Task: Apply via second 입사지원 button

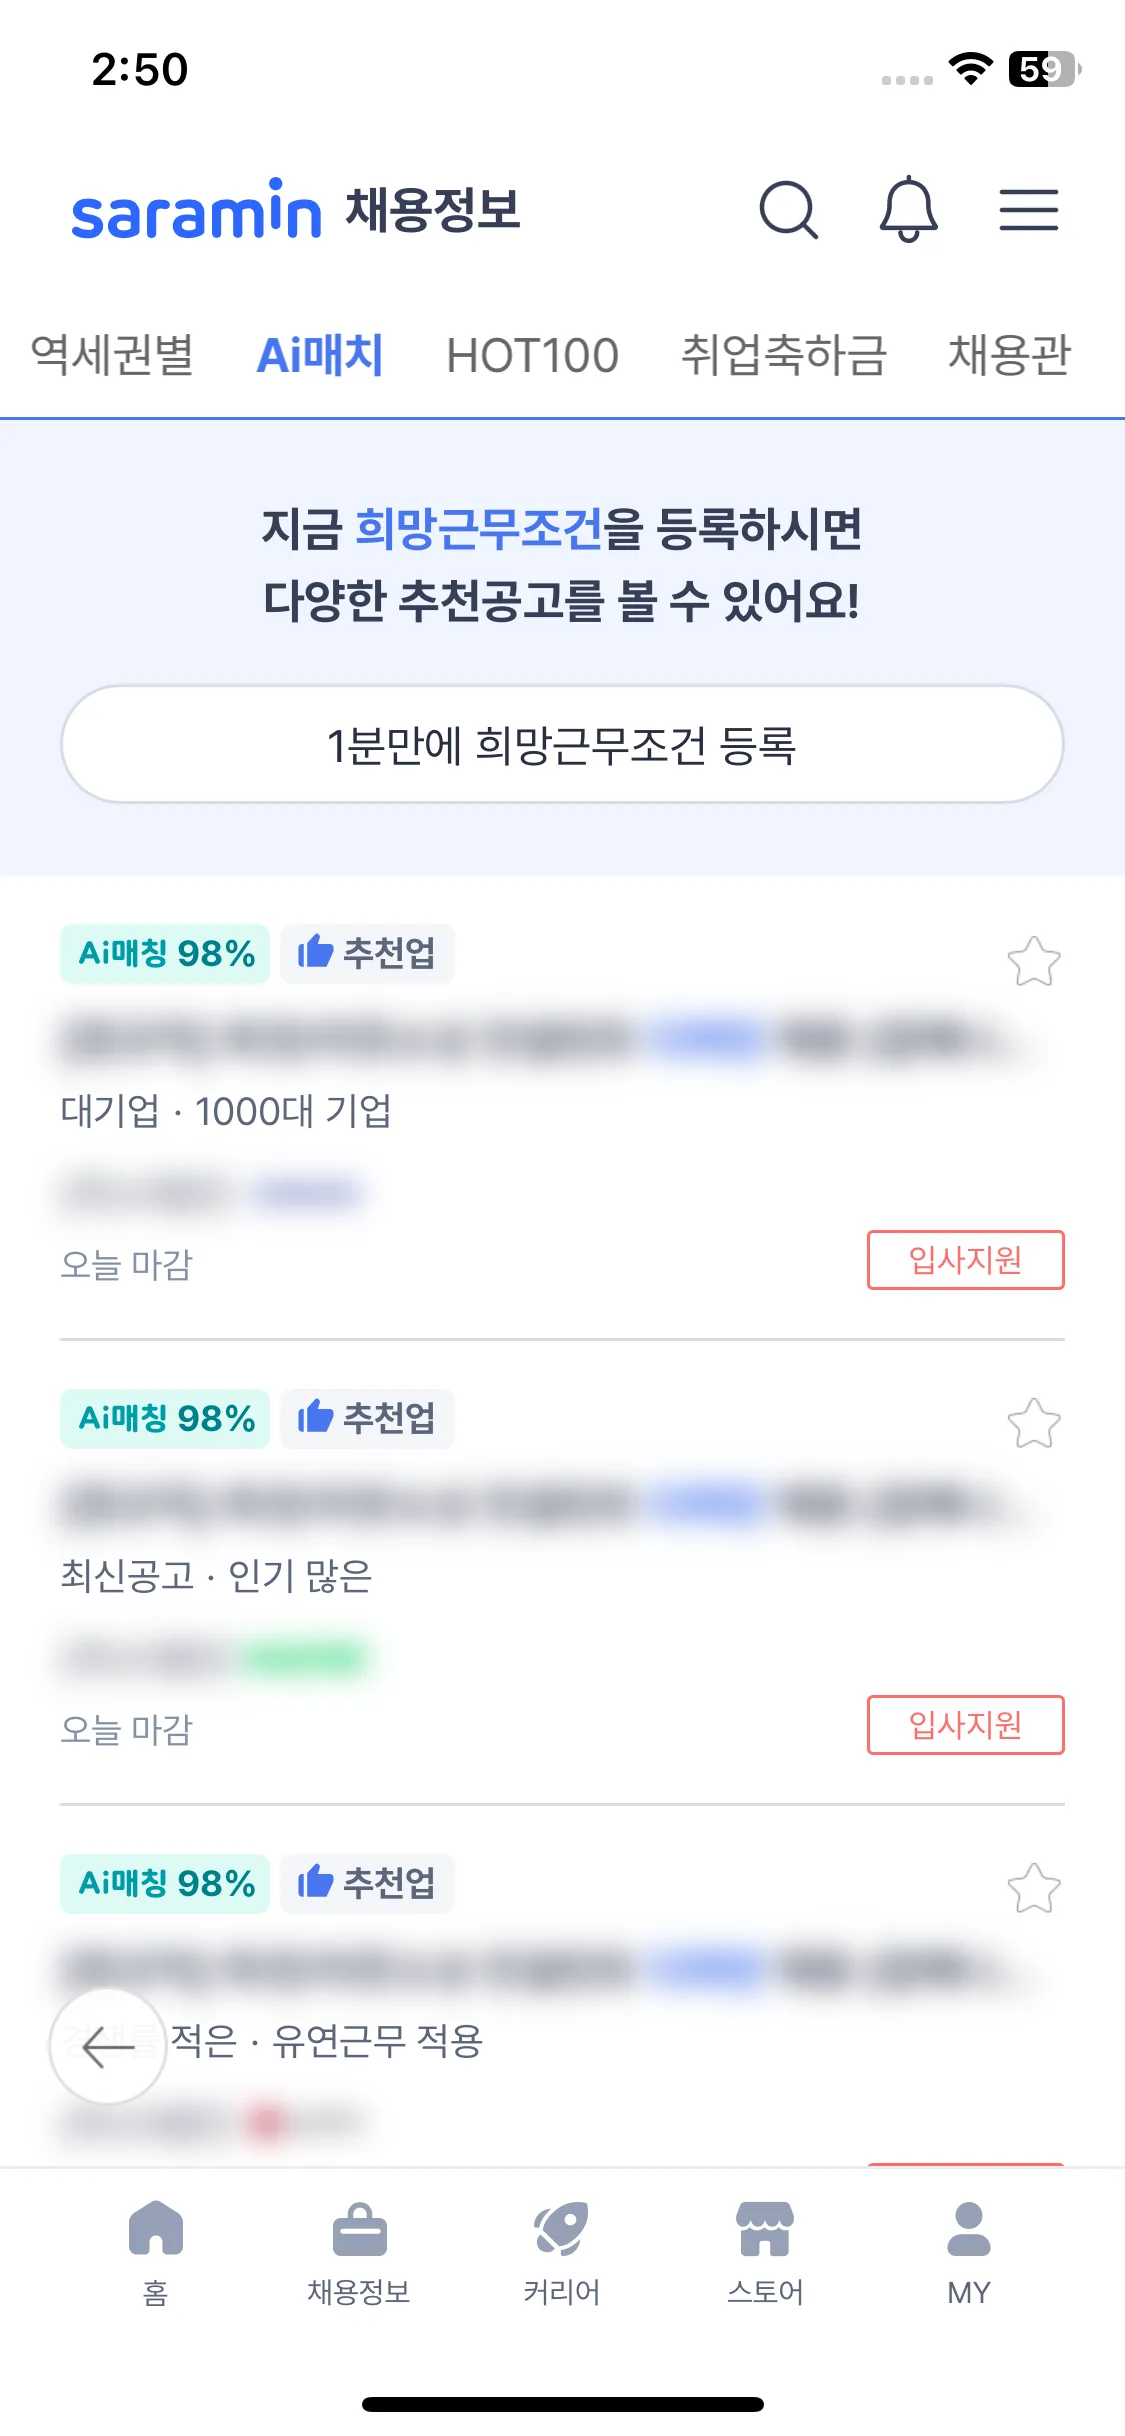Action: pyautogui.click(x=965, y=1725)
